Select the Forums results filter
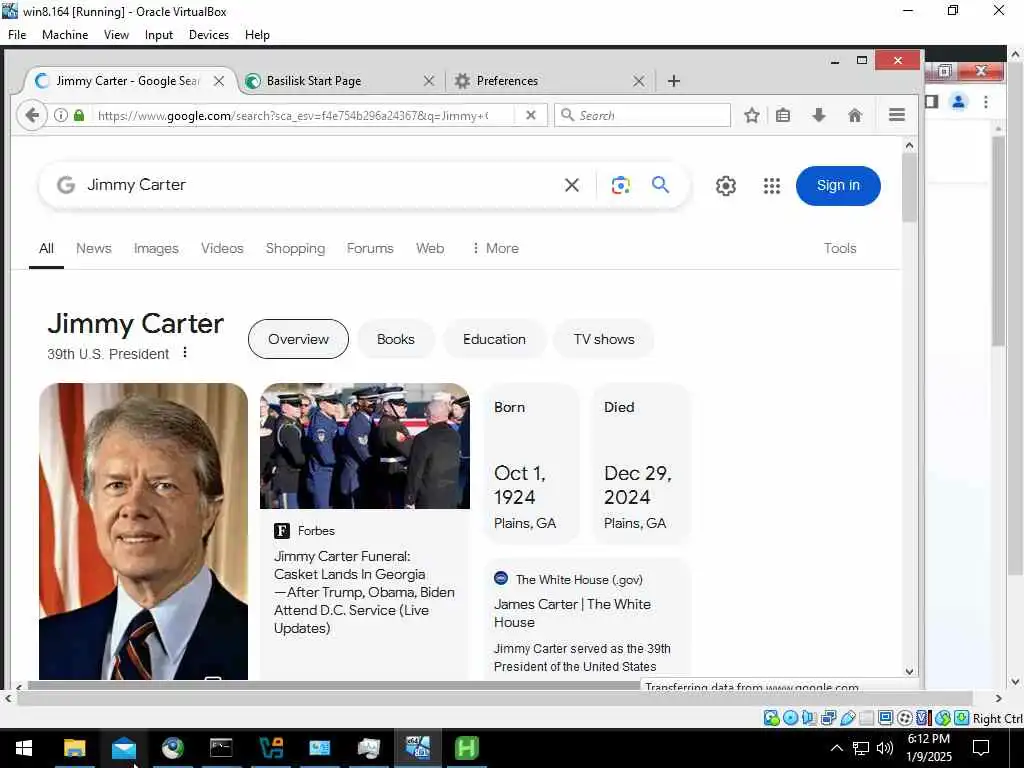The width and height of the screenshot is (1024, 768). coord(370,248)
